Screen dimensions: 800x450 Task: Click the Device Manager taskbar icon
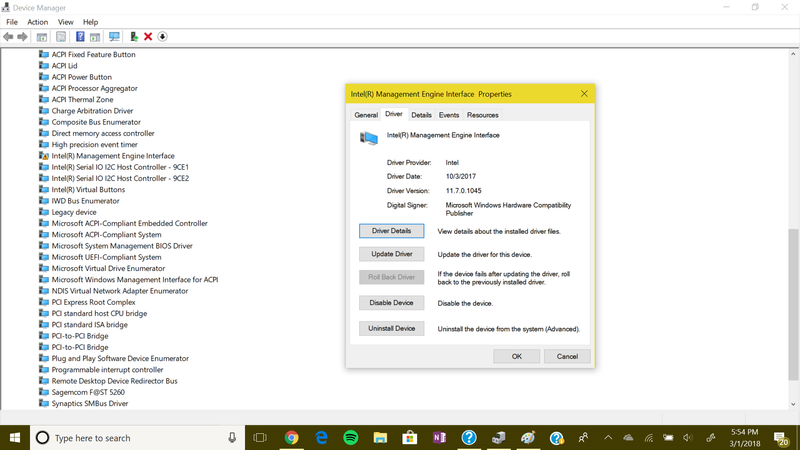pyautogui.click(x=498, y=438)
